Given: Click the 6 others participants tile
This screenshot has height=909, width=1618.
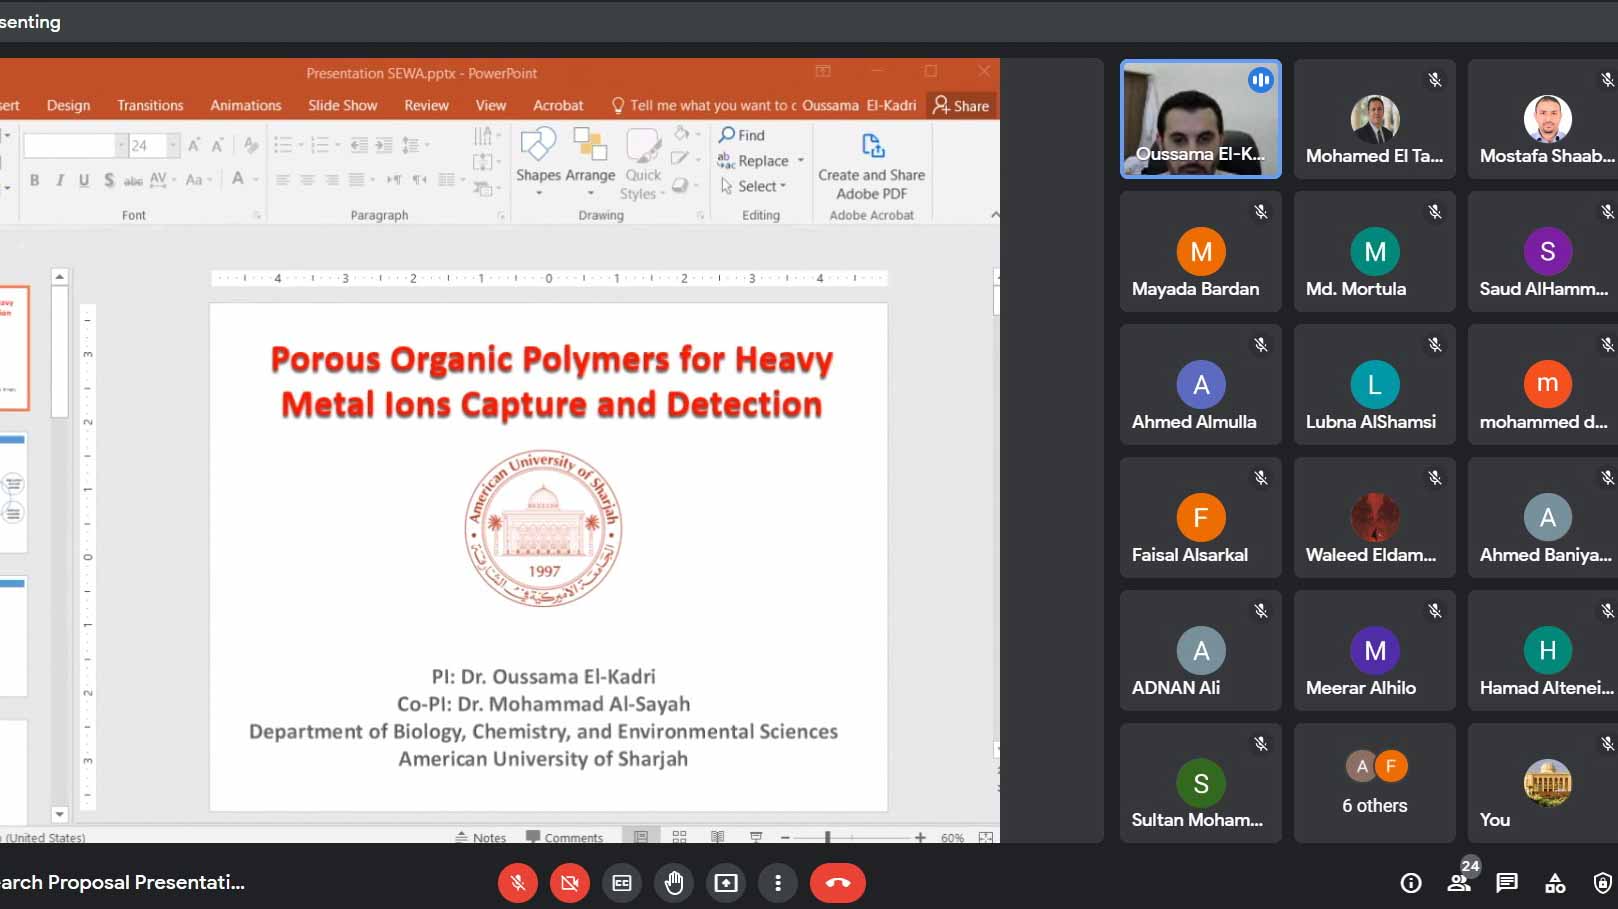Looking at the screenshot, I should (x=1374, y=783).
